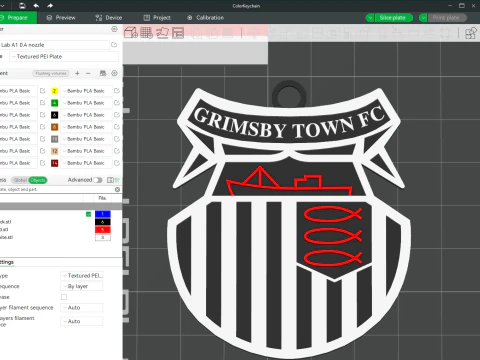Open Bambu PLA Basic dropdown for filament 12

pos(86,151)
